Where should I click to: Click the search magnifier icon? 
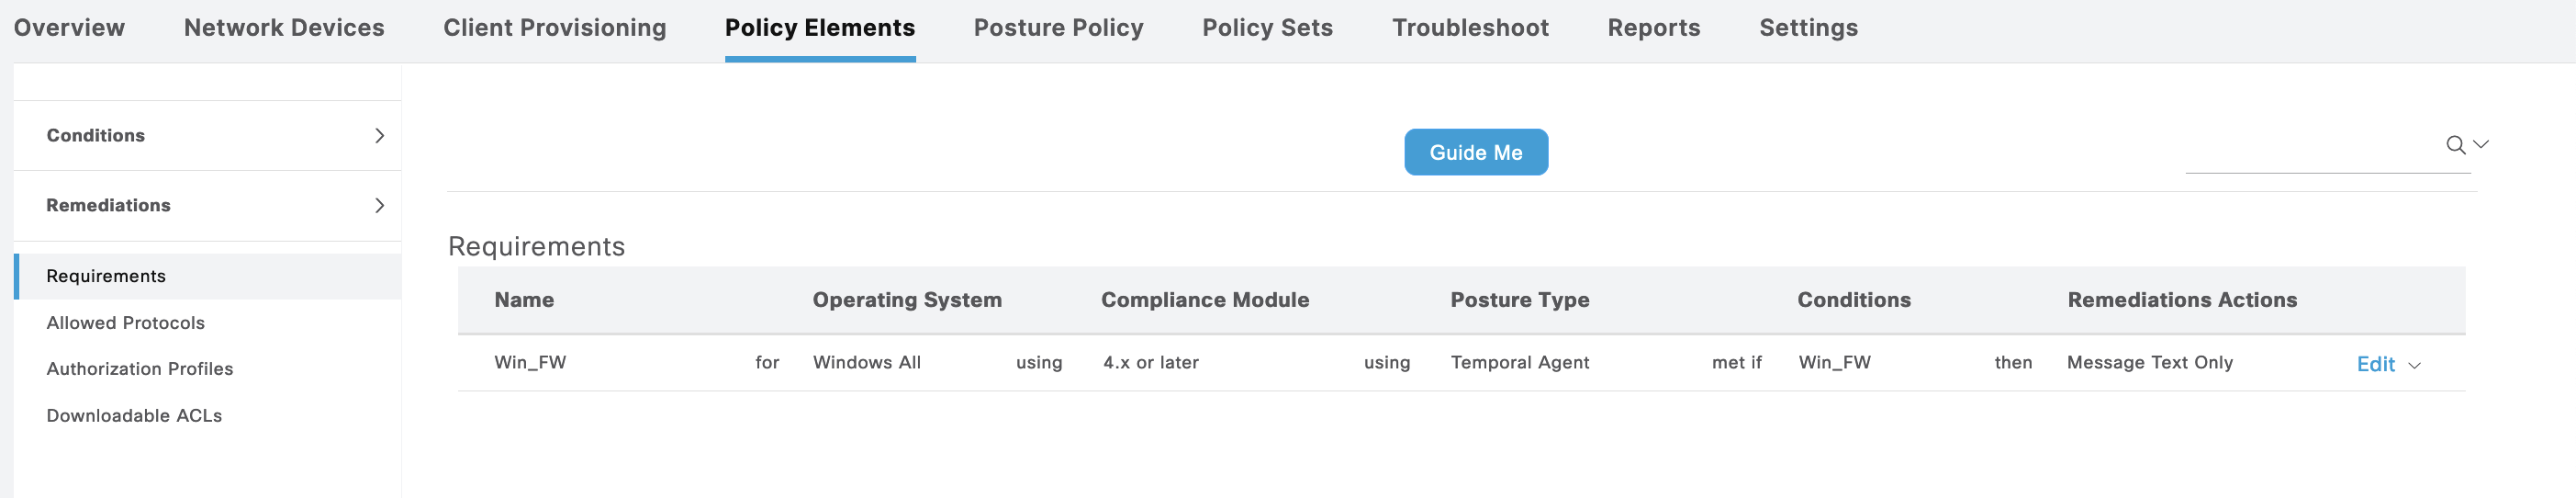[2454, 146]
